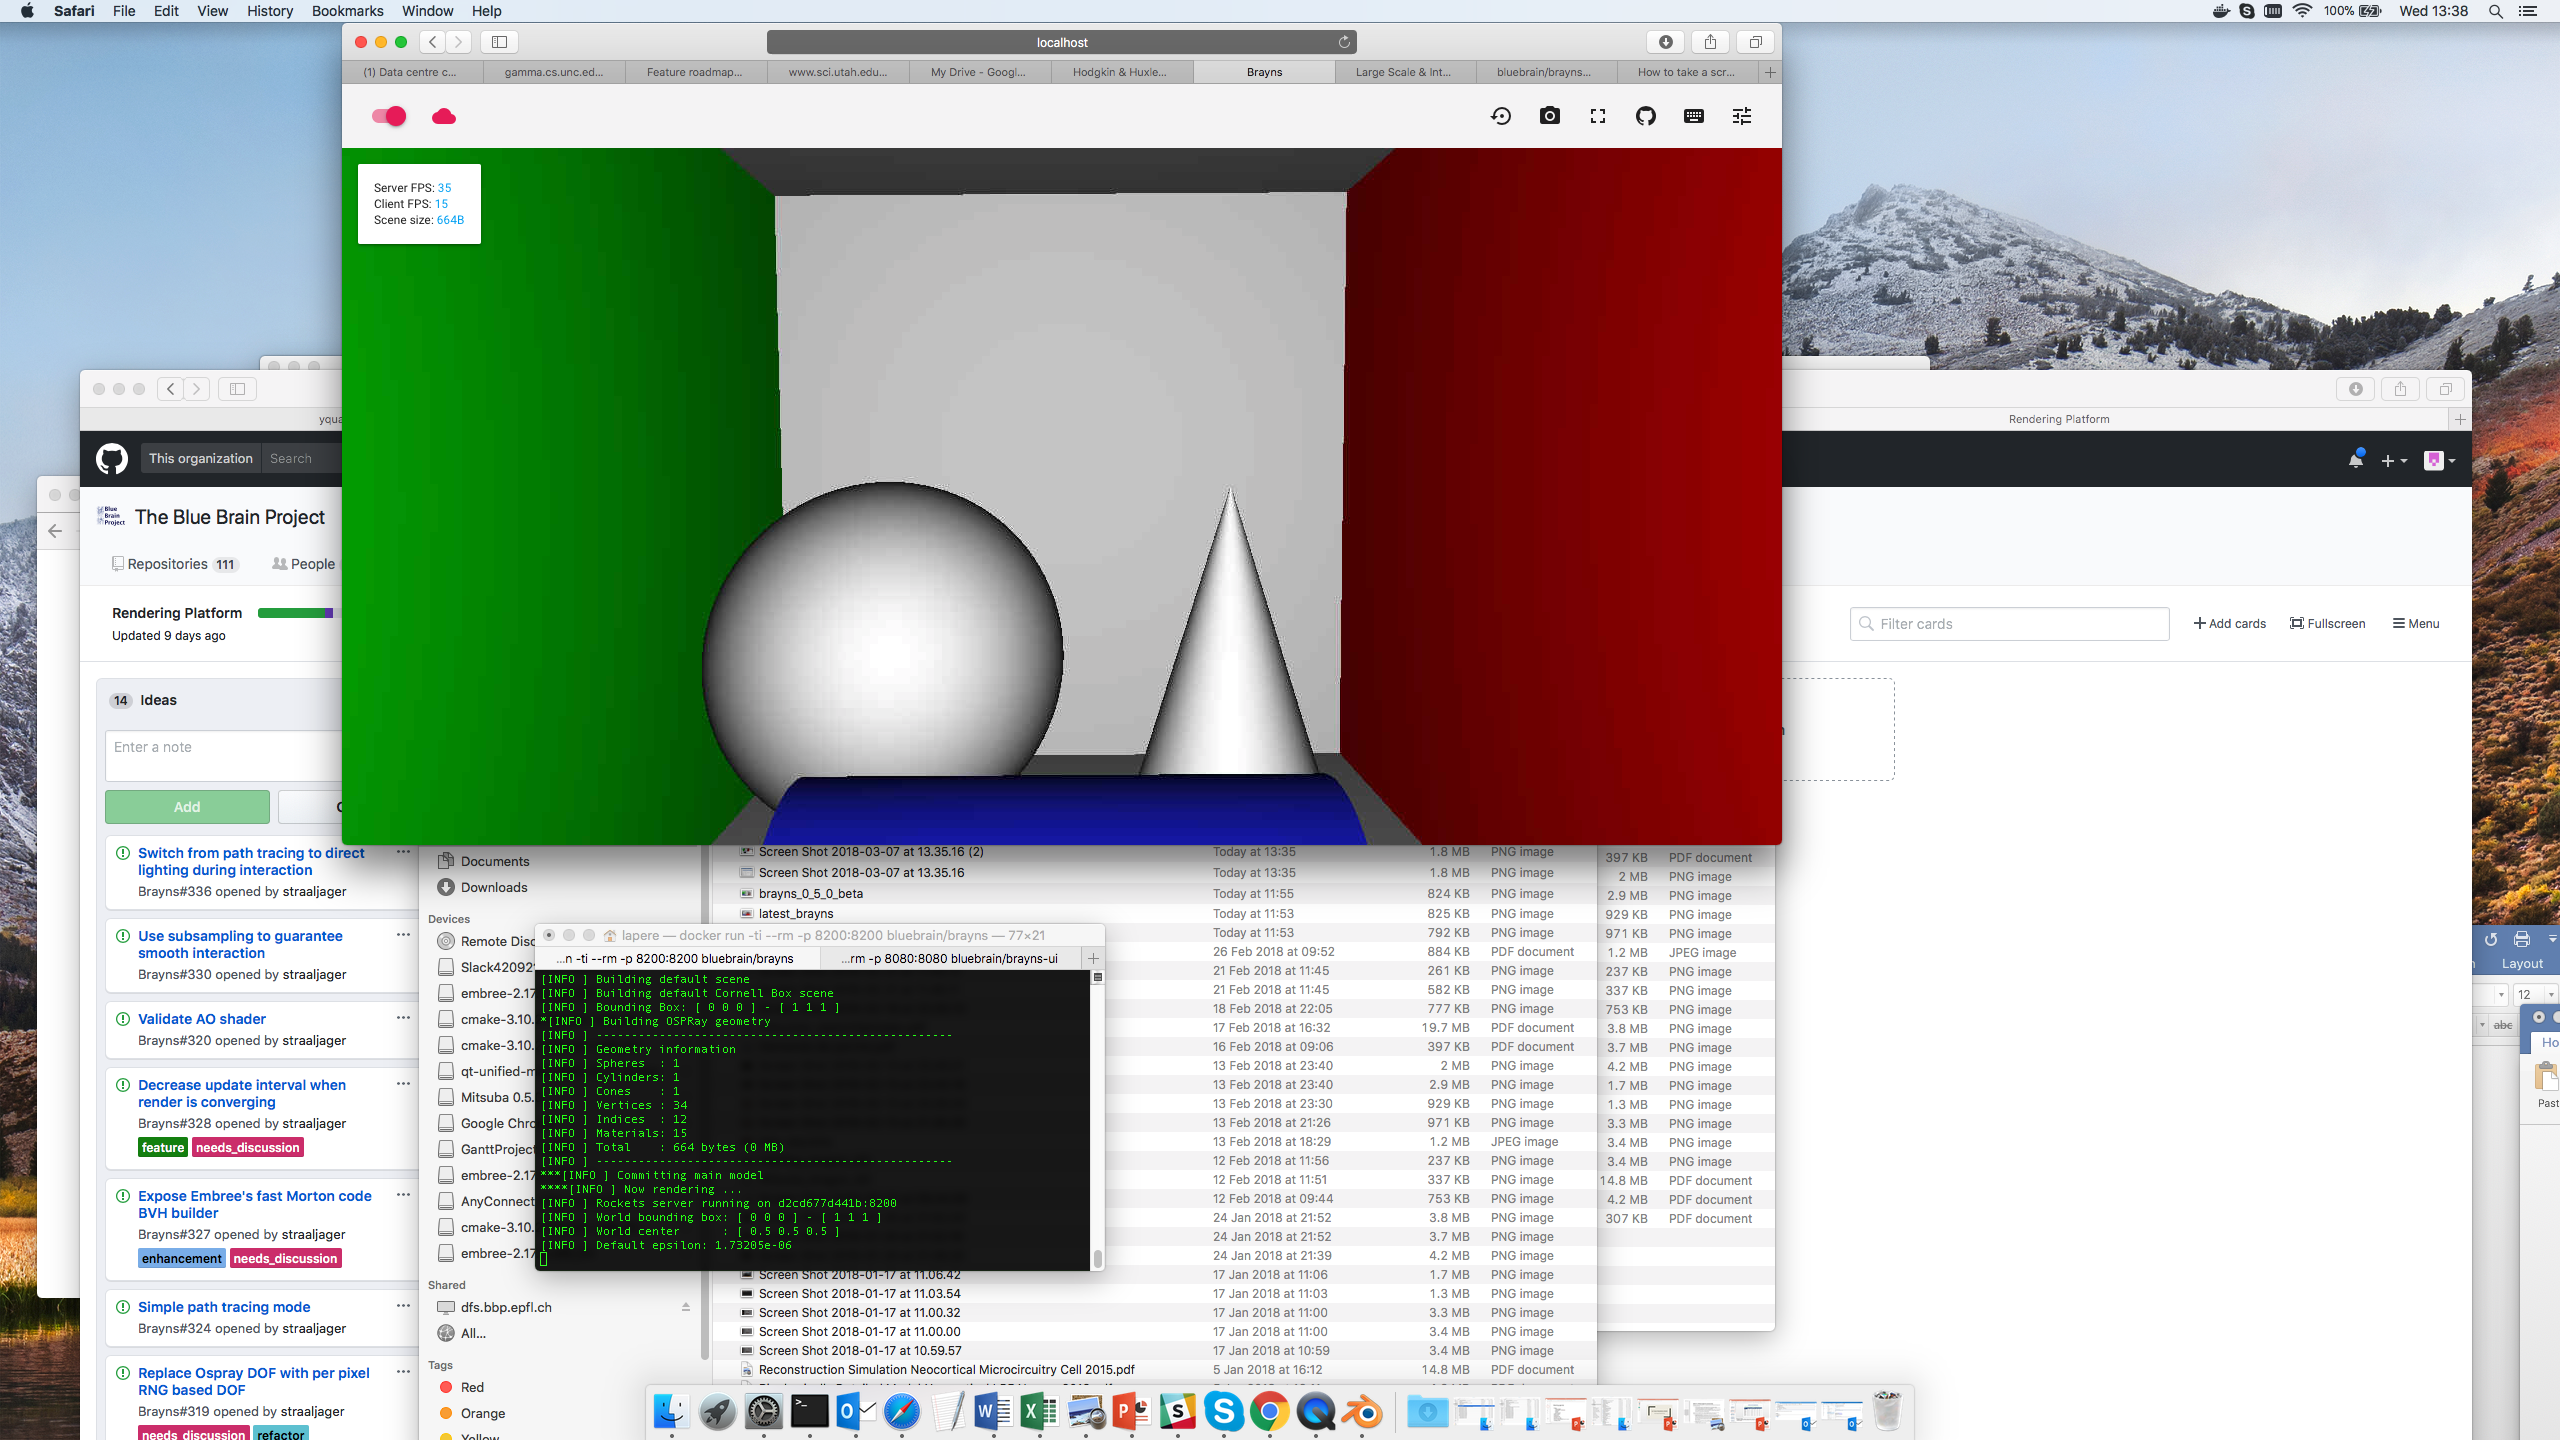The image size is (2560, 1440).
Task: Click the red cloud connection icon
Action: pyautogui.click(x=444, y=117)
